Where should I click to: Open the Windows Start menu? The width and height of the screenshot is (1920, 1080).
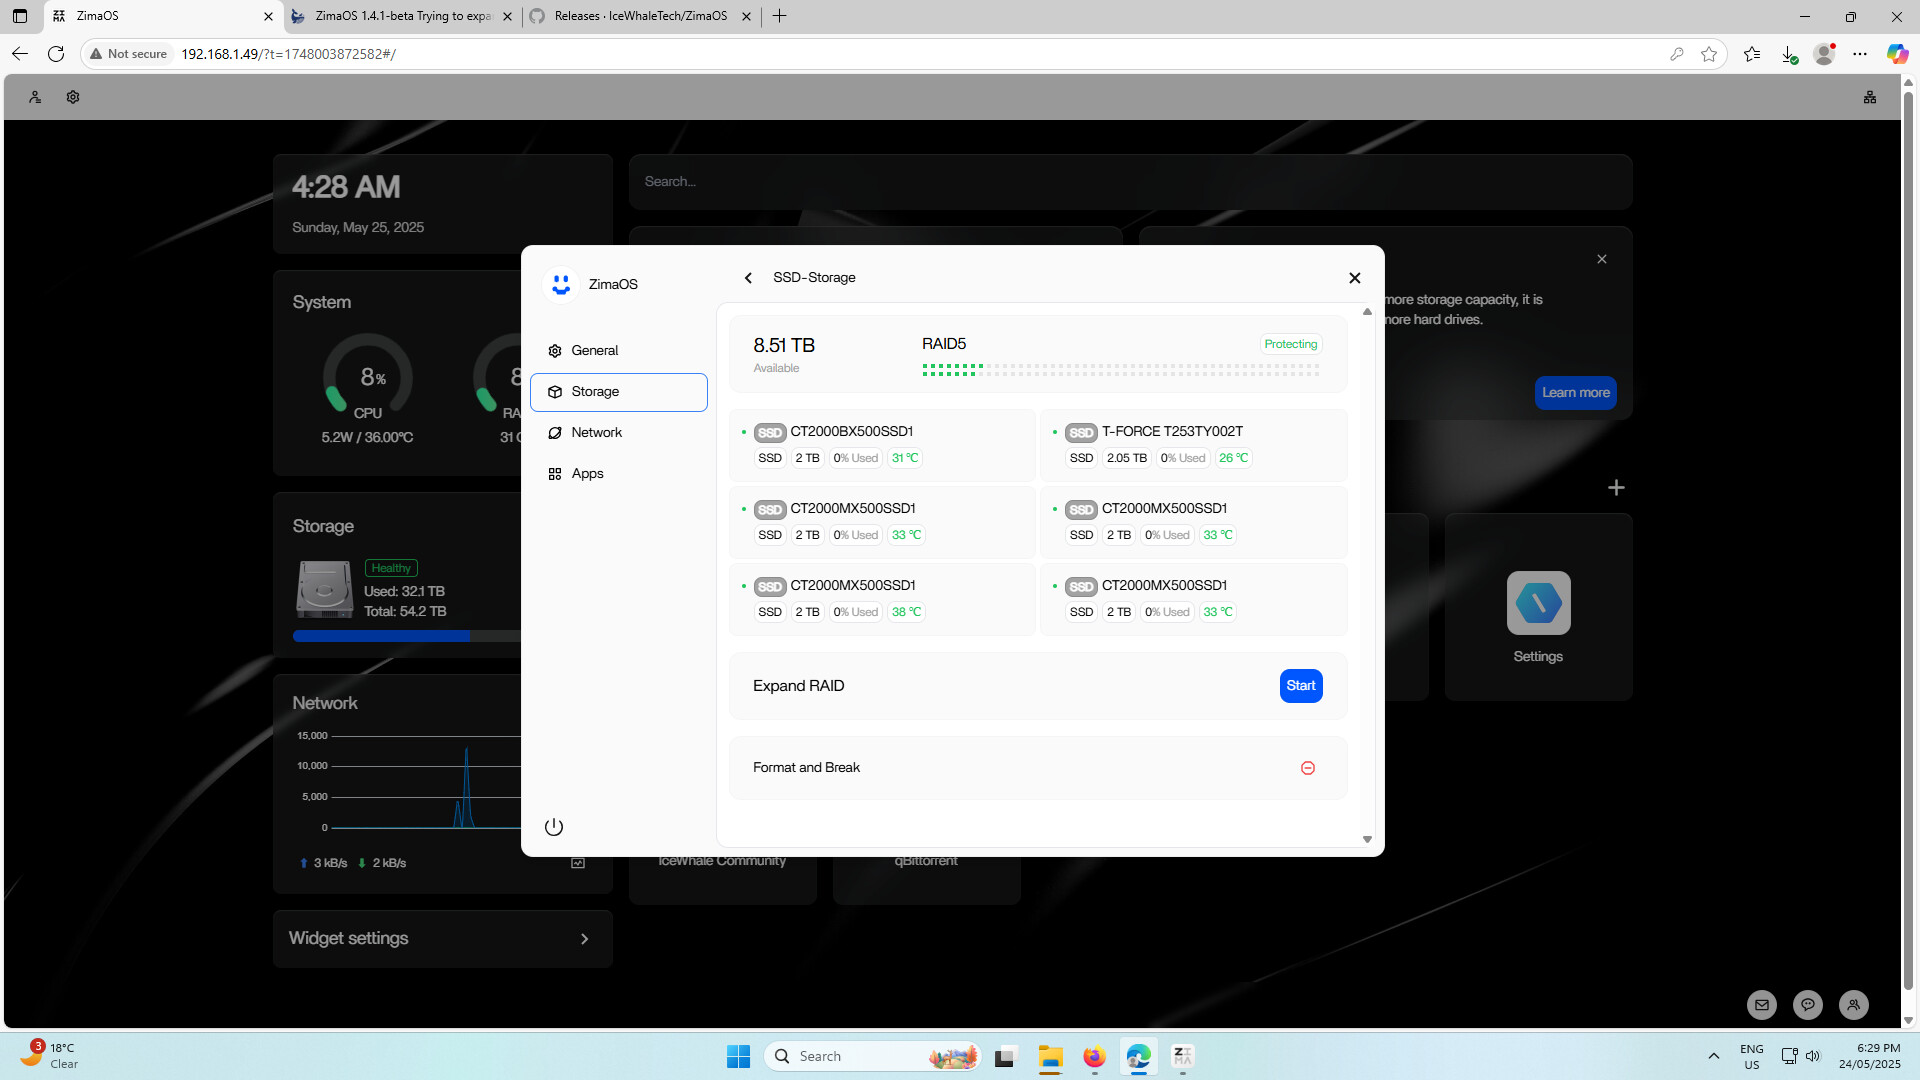(738, 1056)
